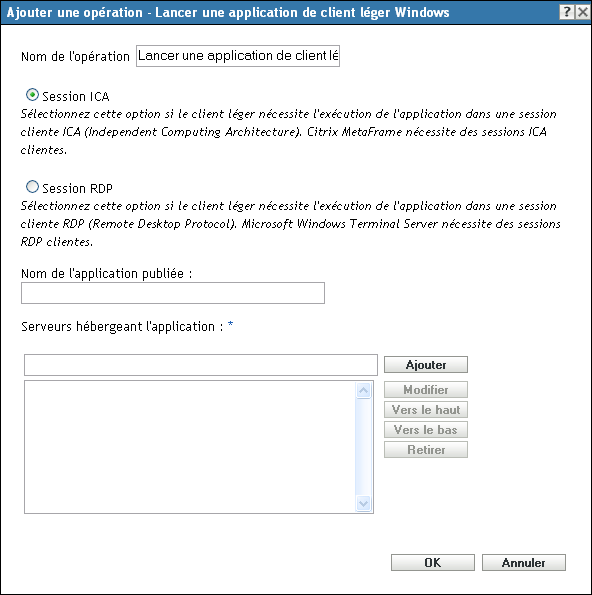Confirm the operation with OK
Screen dimensions: 592x595
pos(433,562)
